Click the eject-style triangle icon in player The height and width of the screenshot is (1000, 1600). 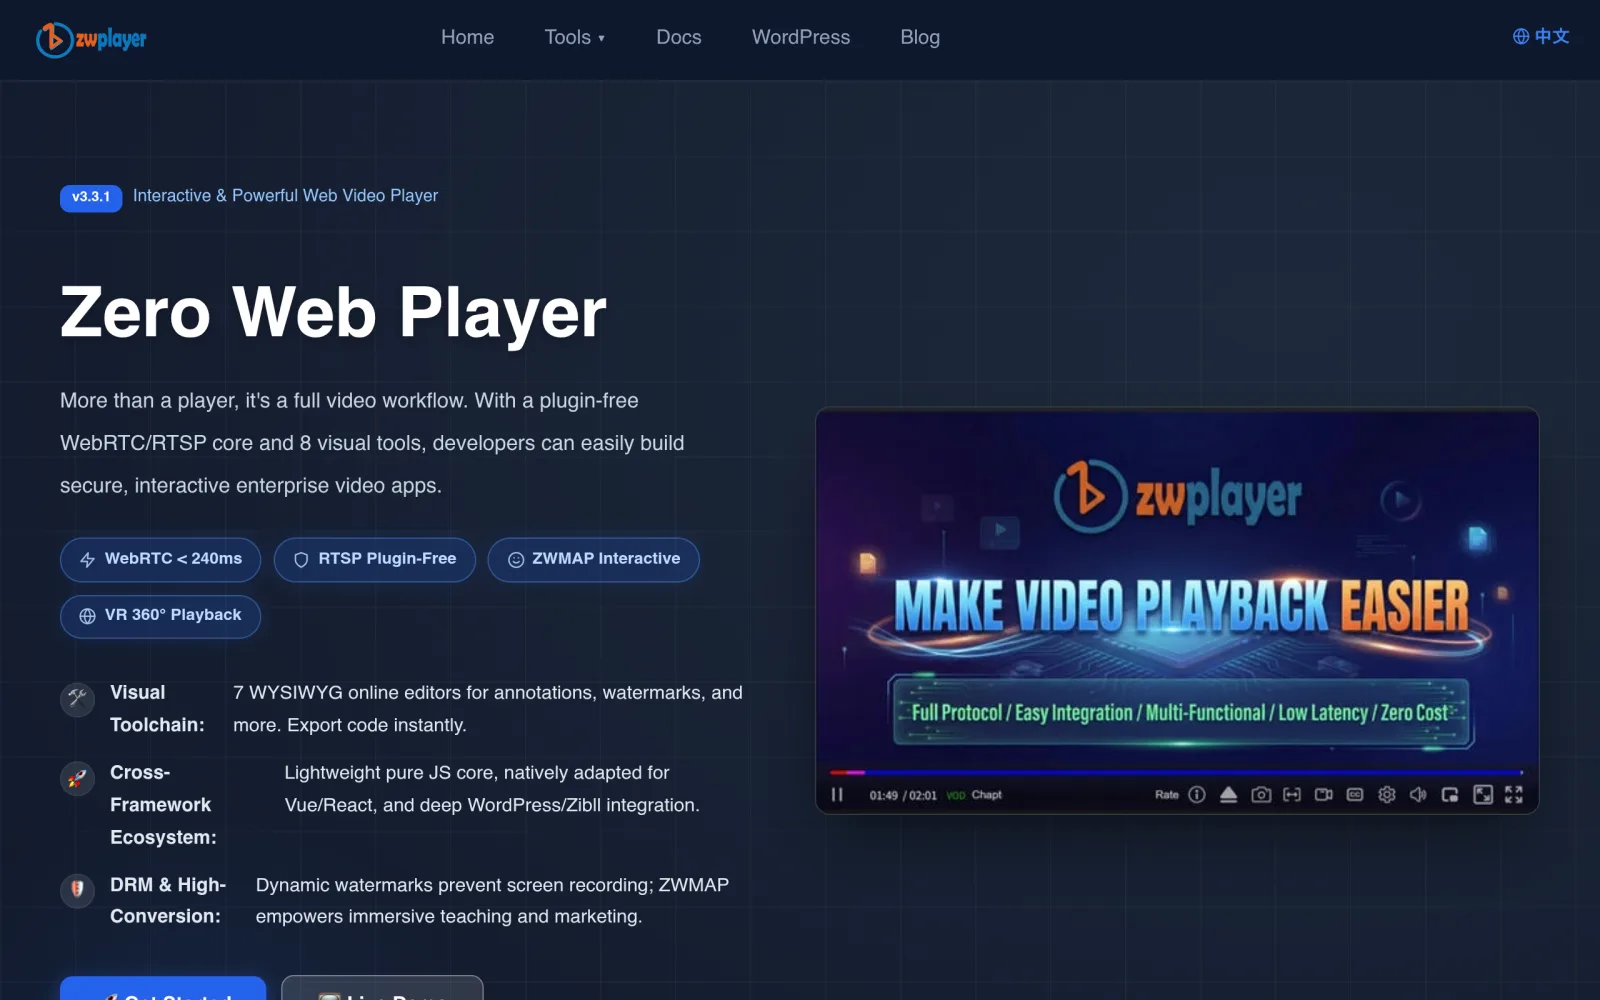[1229, 794]
